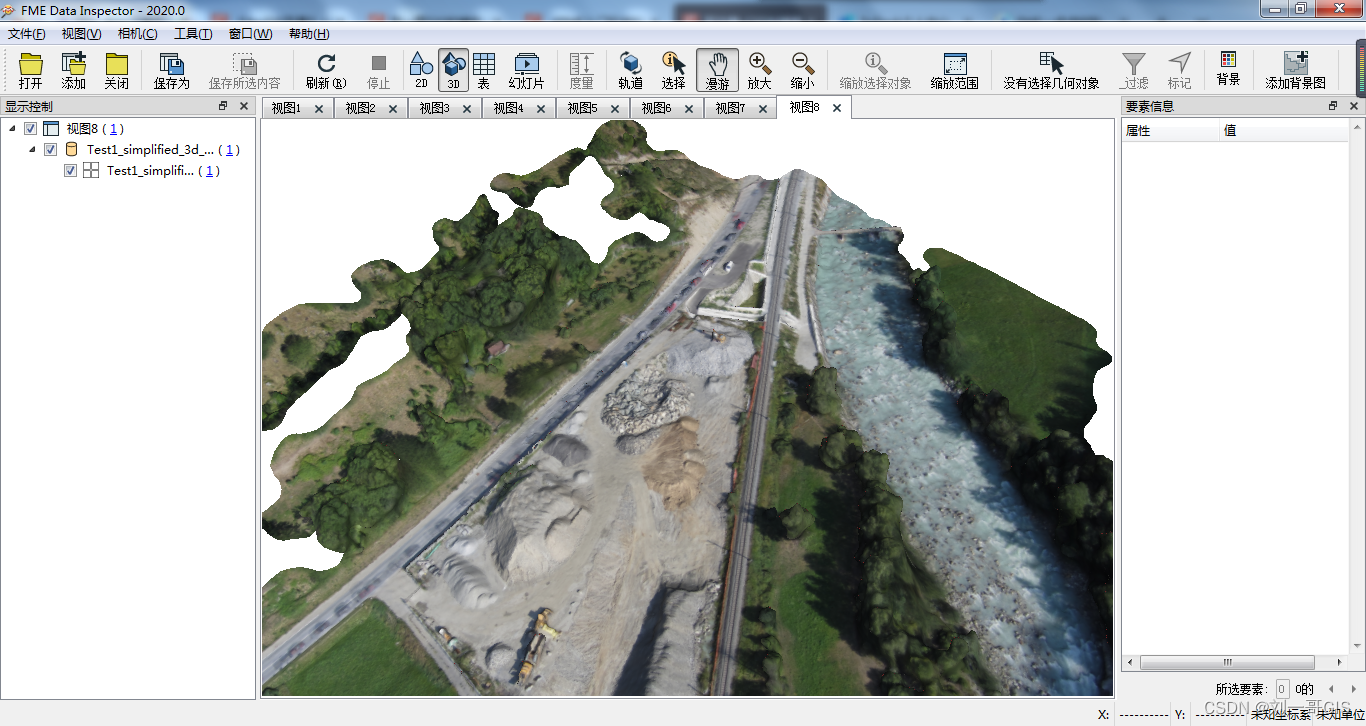The height and width of the screenshot is (726, 1366).
Task: Collapse the Test1_simplified_3d_... dataset node
Action: pyautogui.click(x=32, y=149)
